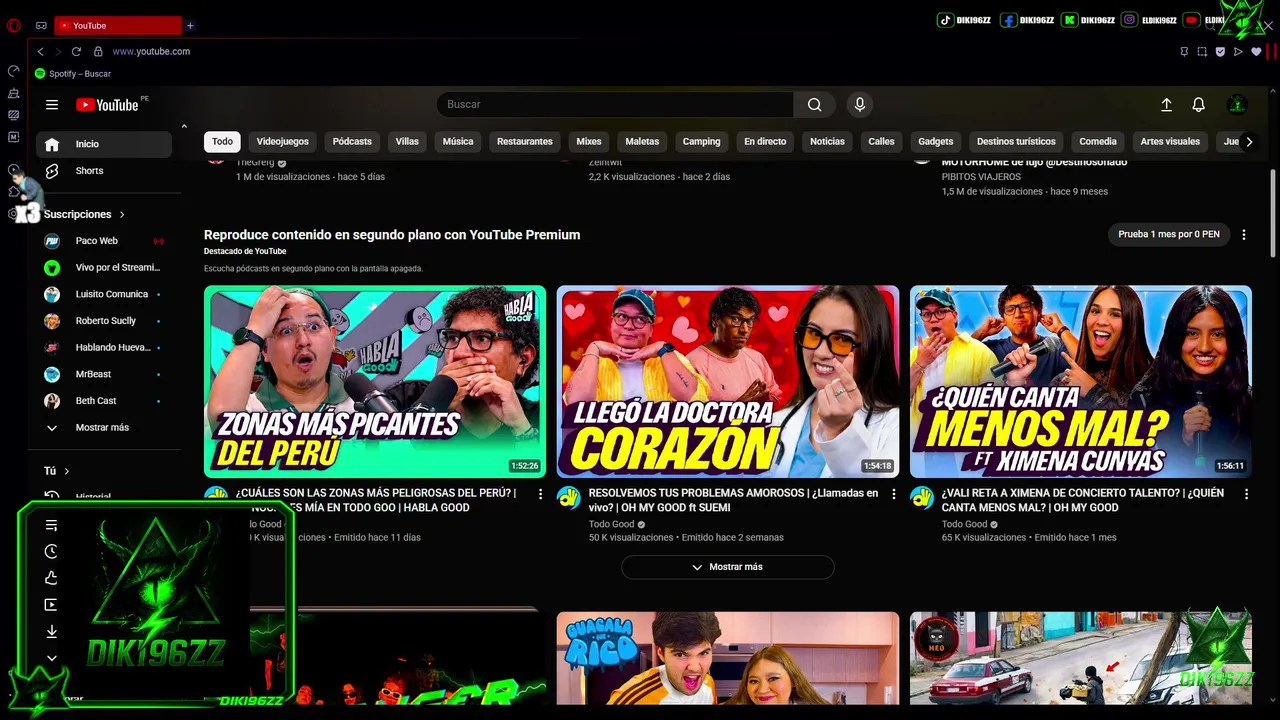Open the notifications bell
1280x720 pixels.
1198,104
